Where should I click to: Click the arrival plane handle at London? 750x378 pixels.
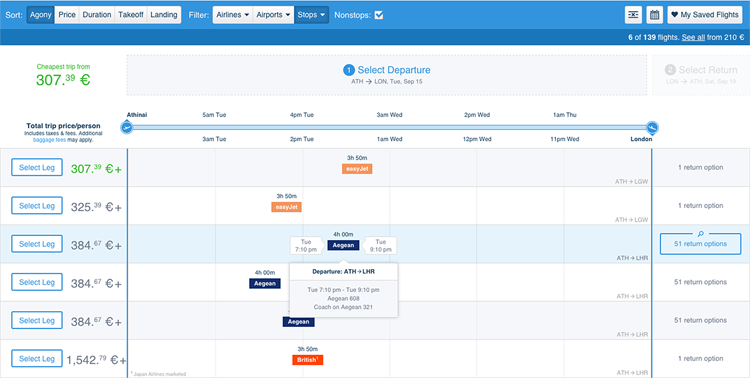pos(651,127)
